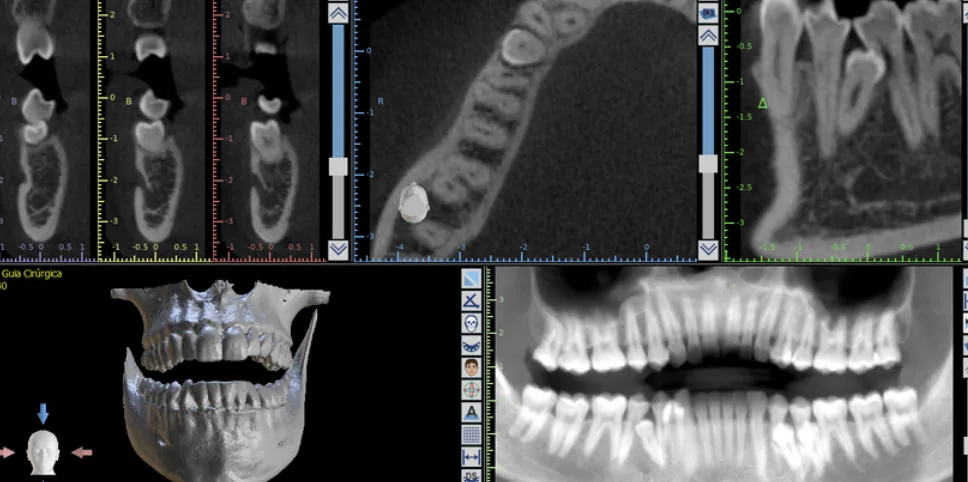
Task: Click the 3D skull reconstruction
Action: tap(219, 381)
